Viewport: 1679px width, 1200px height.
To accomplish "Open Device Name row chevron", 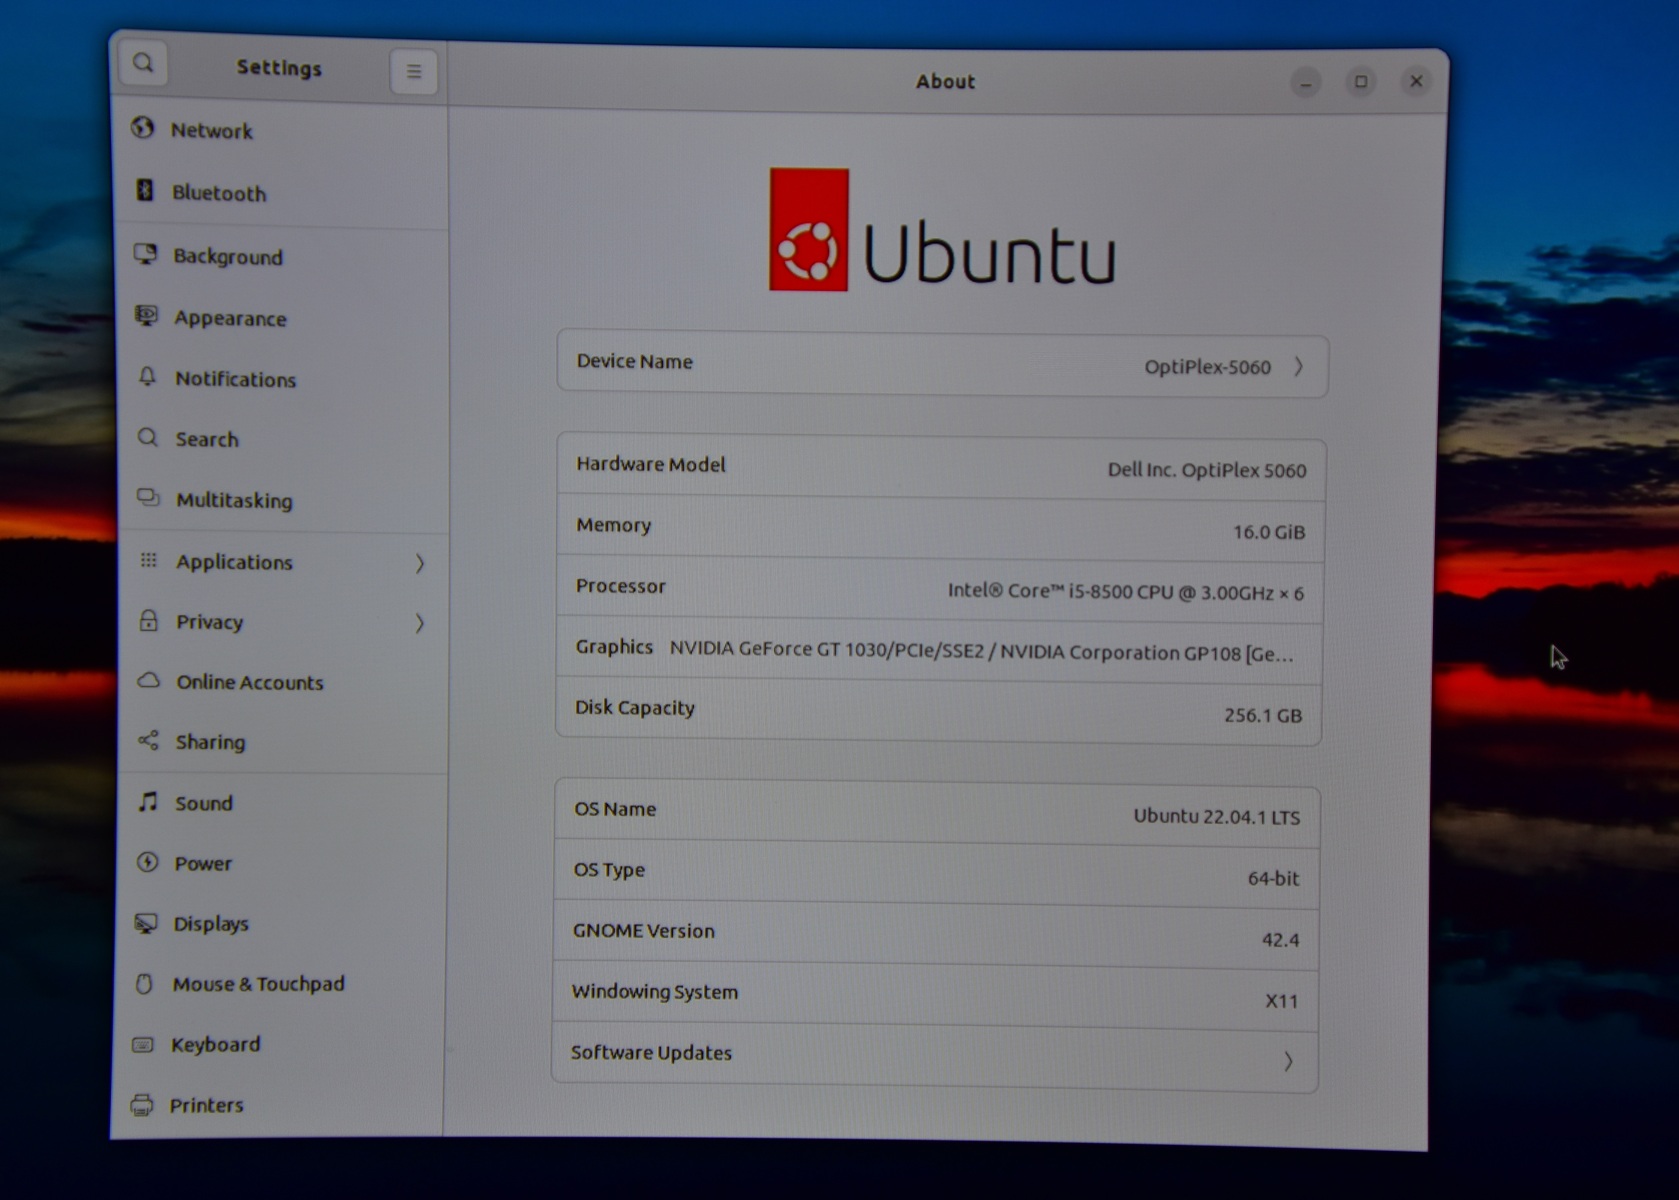I will 1298,367.
